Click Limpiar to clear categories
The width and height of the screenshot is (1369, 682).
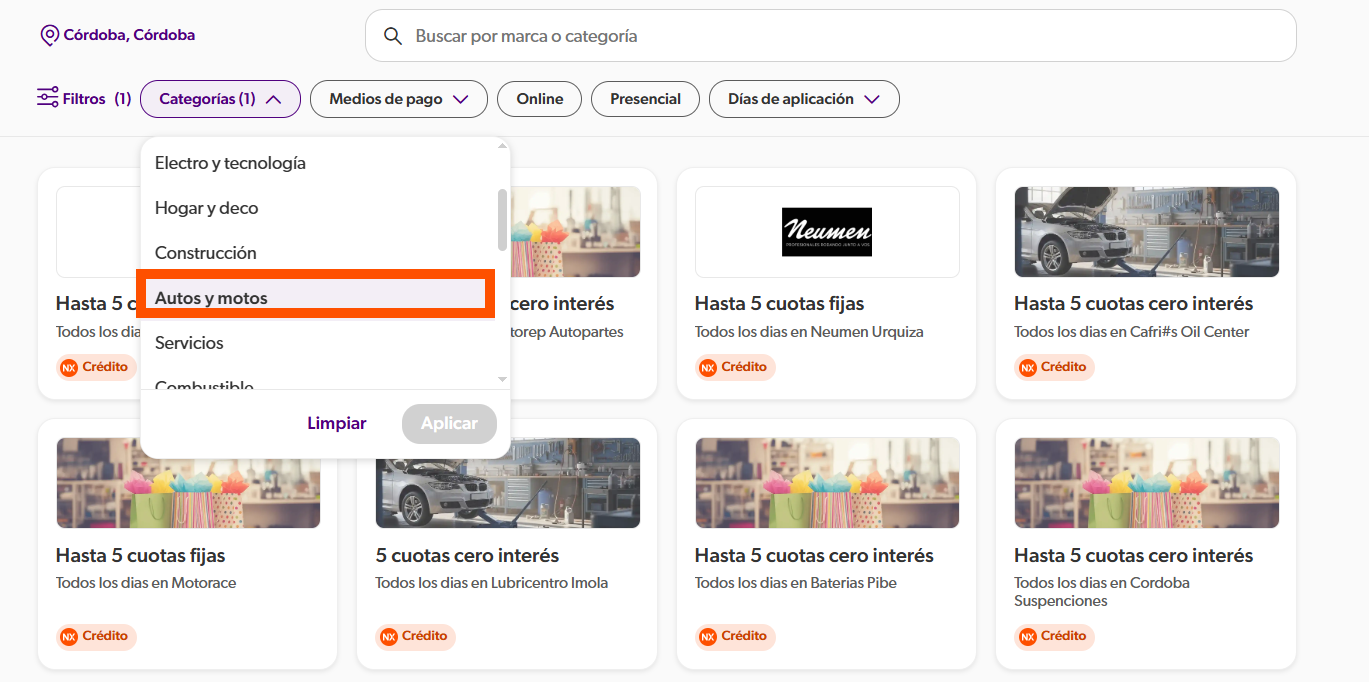(x=337, y=423)
